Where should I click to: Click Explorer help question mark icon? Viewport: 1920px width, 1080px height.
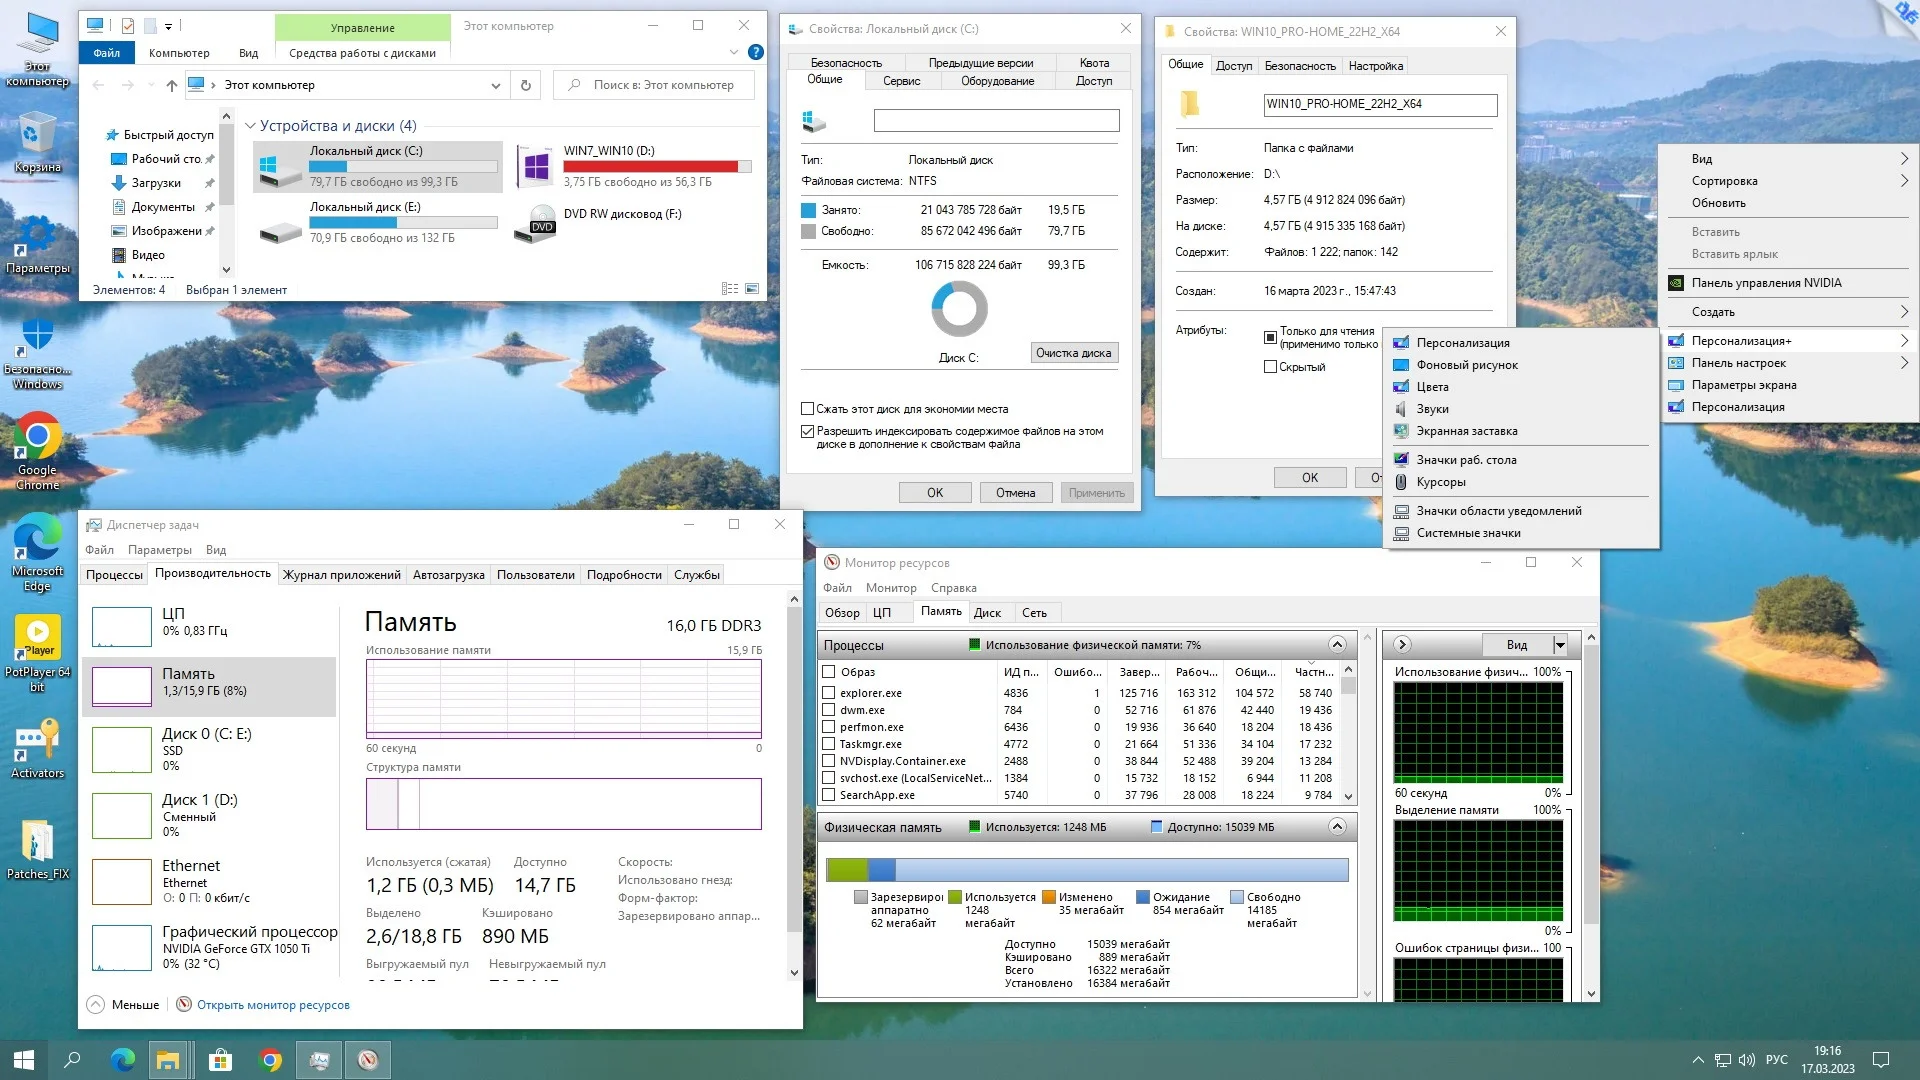coord(756,52)
